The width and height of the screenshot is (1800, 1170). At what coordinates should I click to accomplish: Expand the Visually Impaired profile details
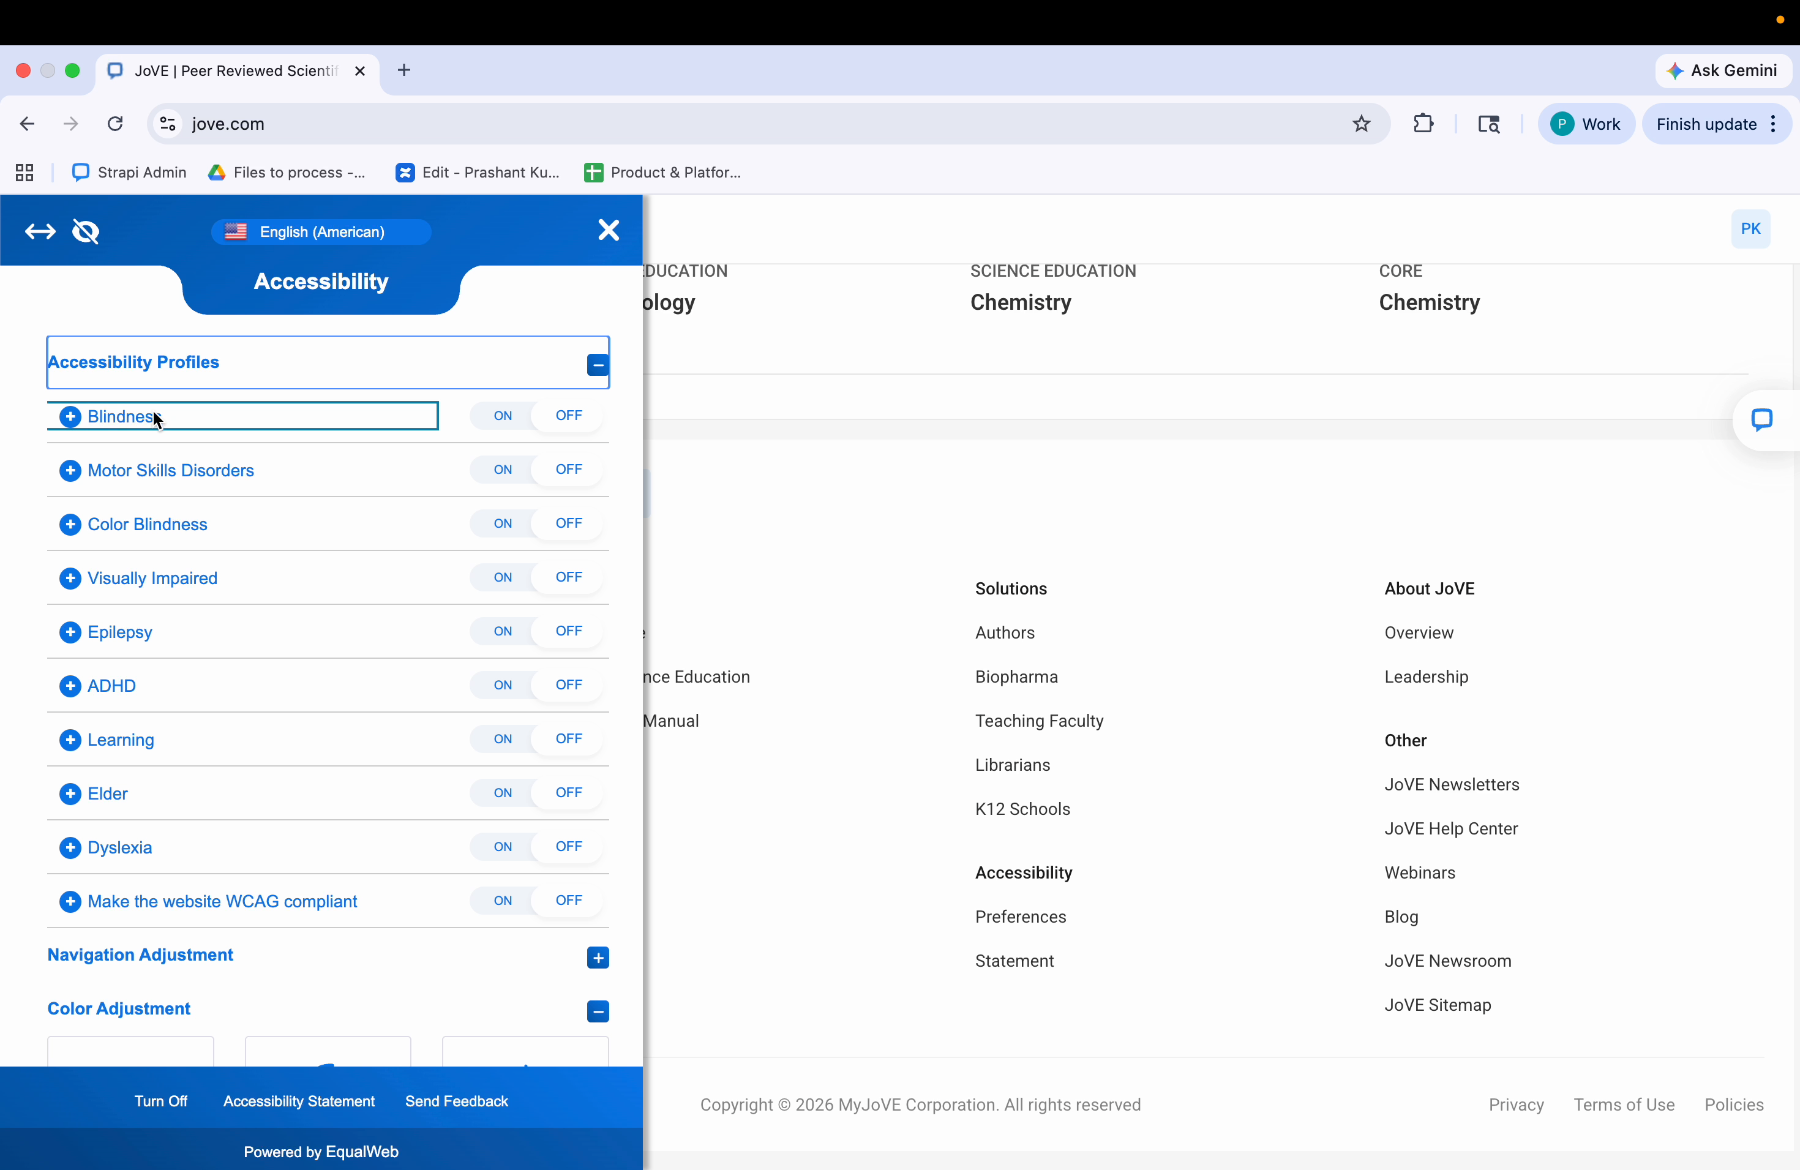(x=70, y=578)
